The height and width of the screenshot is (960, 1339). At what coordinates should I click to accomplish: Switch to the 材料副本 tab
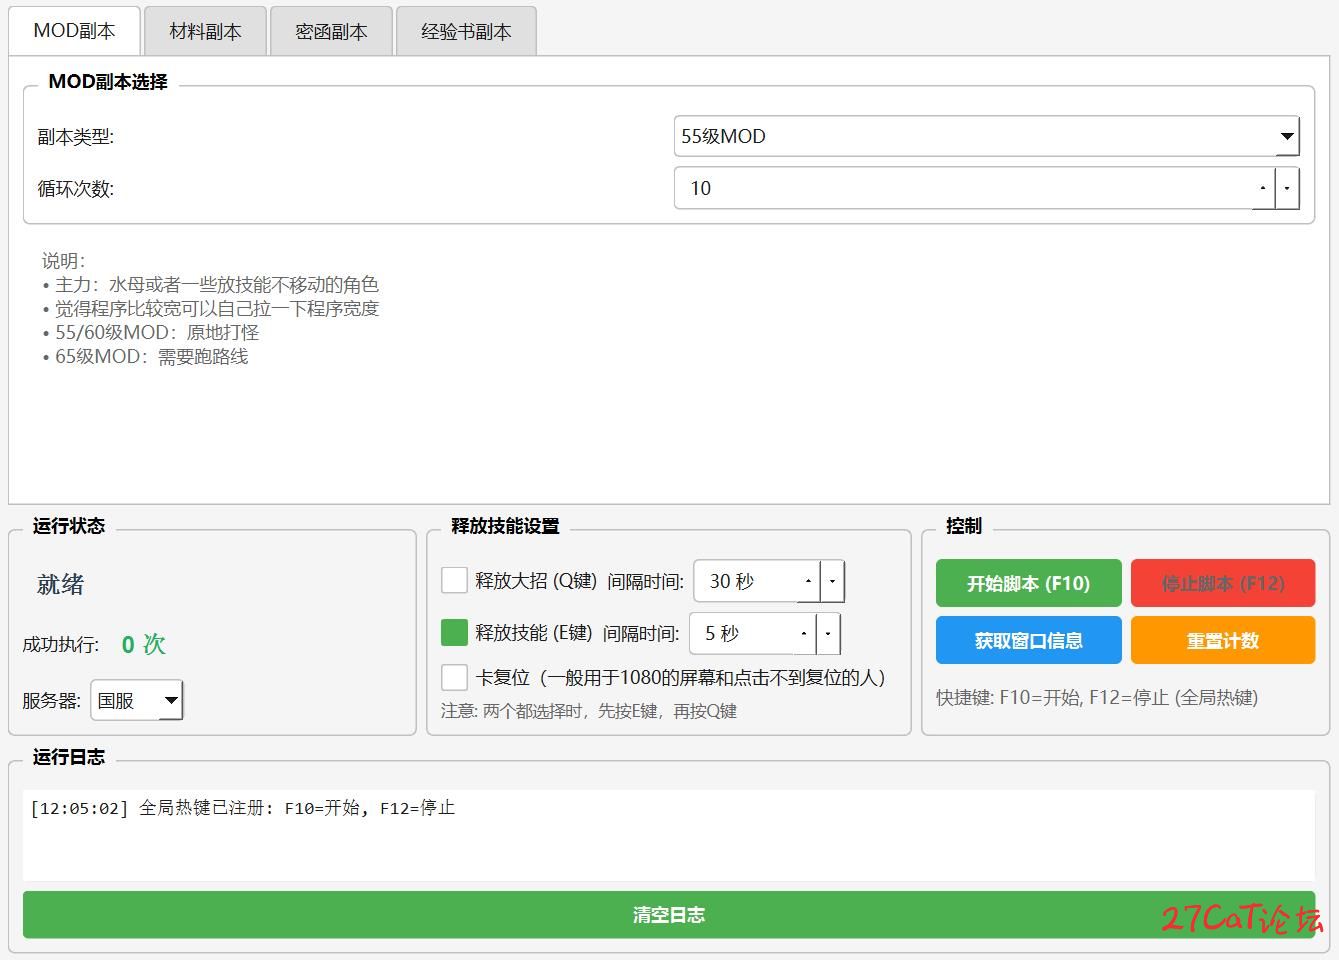[205, 32]
